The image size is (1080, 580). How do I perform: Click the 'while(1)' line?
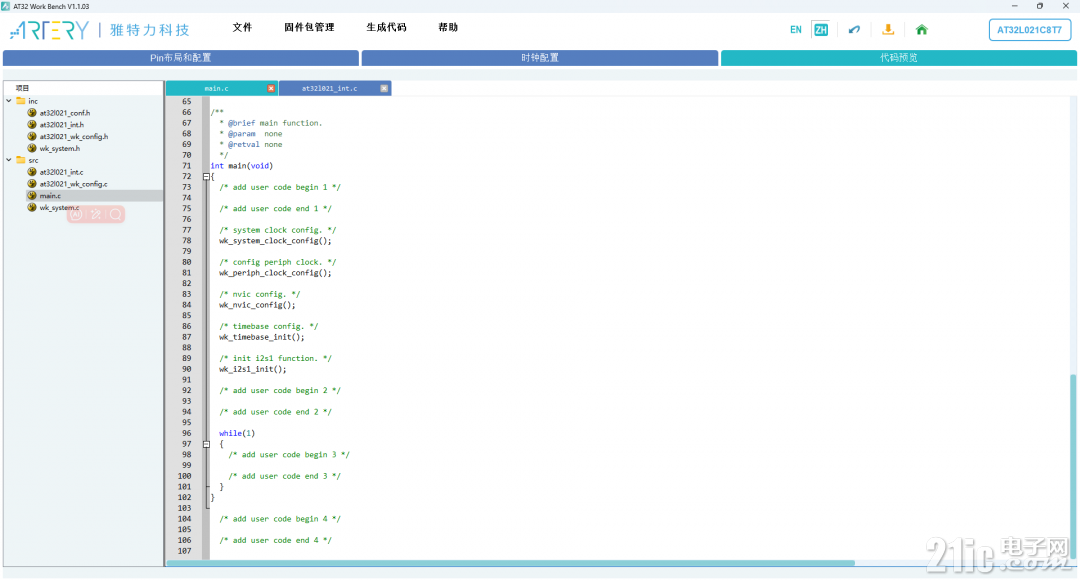point(237,433)
